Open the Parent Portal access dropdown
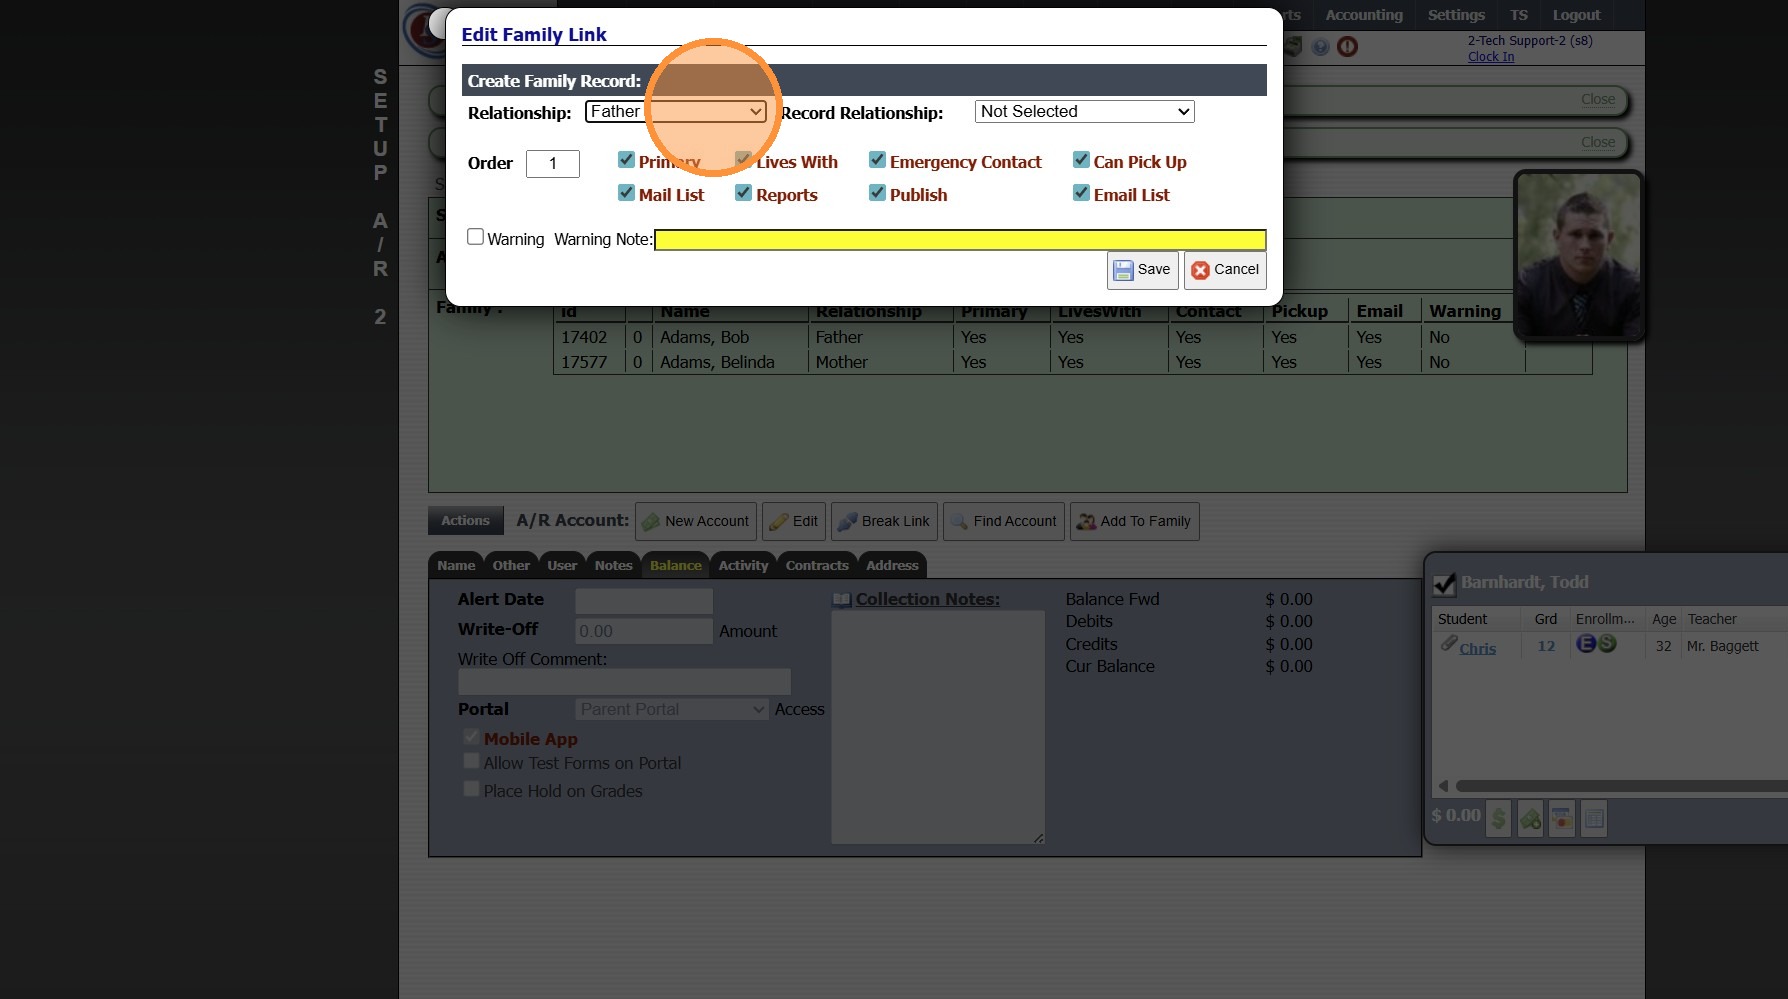Screen dimensions: 1788x999 point(672,709)
